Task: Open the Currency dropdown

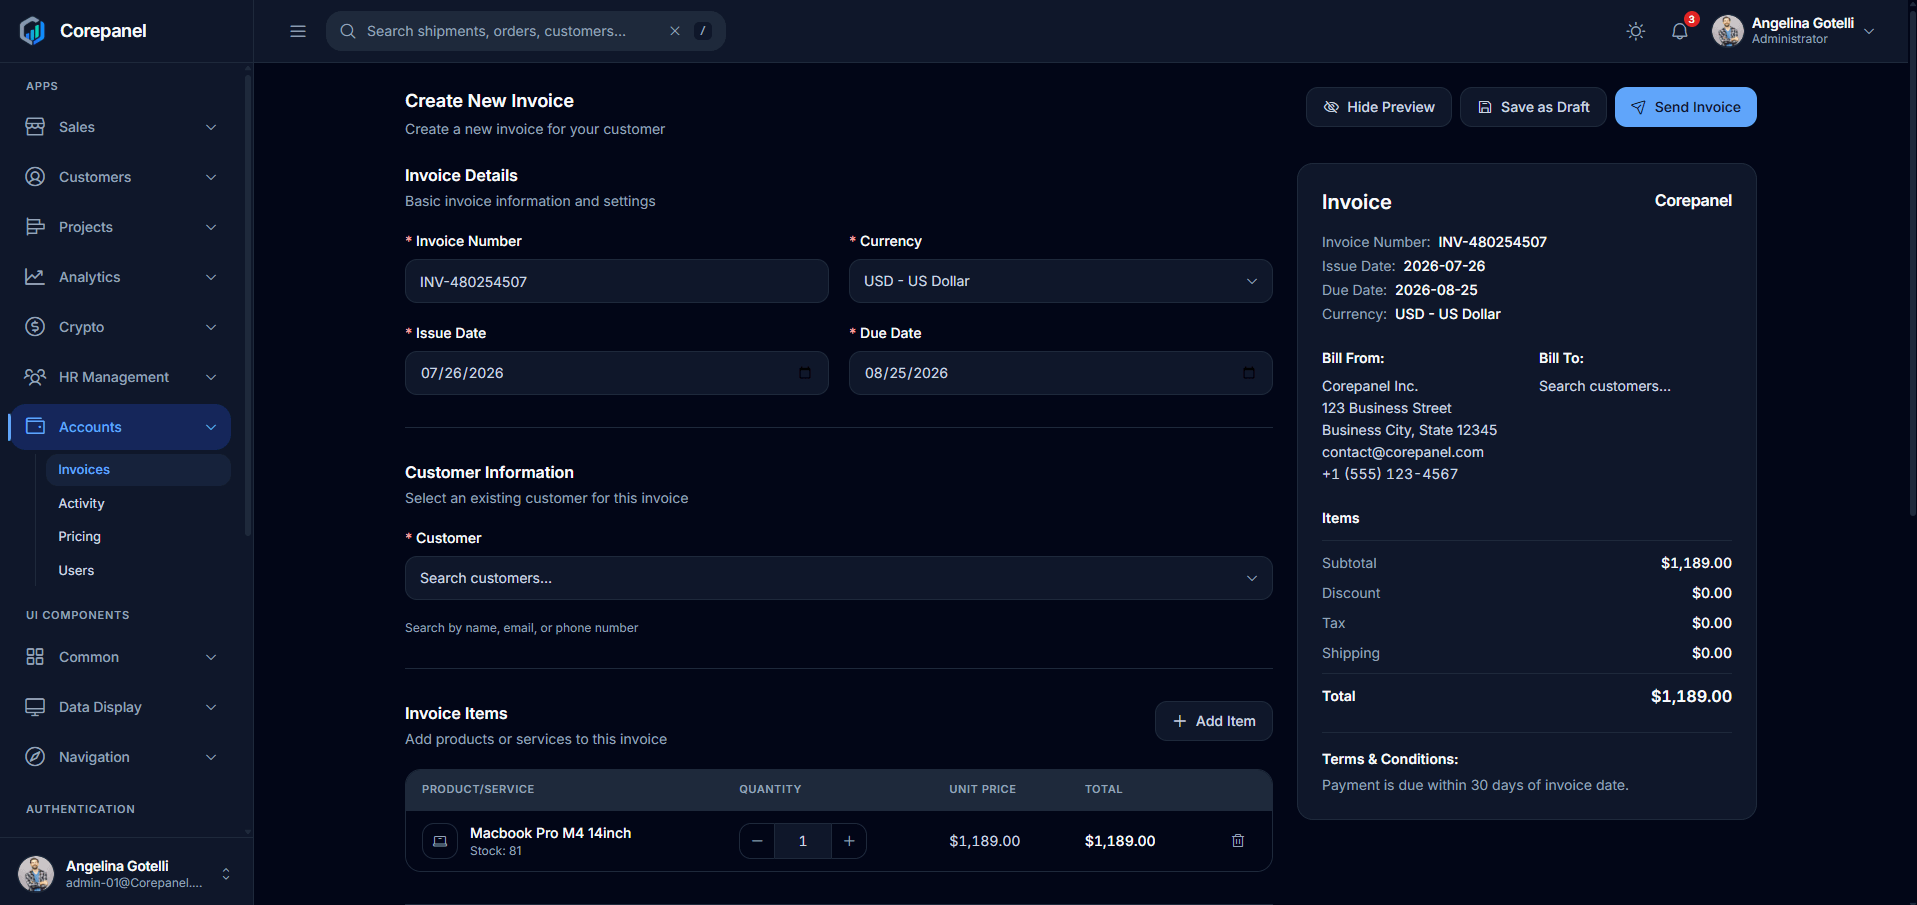Action: click(1061, 281)
